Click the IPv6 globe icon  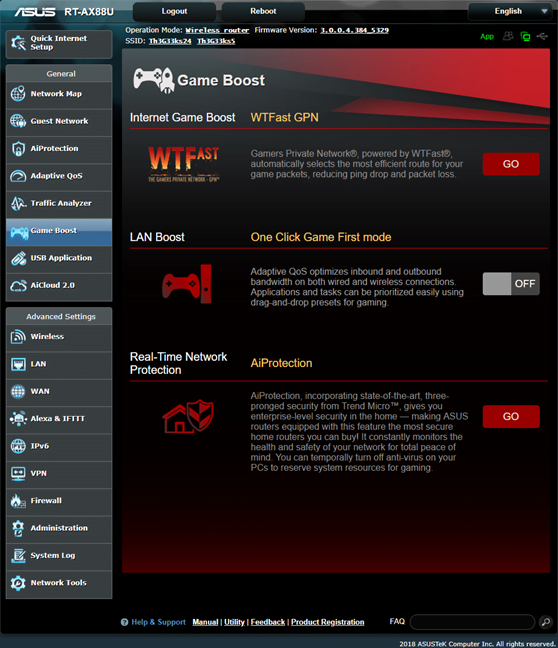coord(18,446)
